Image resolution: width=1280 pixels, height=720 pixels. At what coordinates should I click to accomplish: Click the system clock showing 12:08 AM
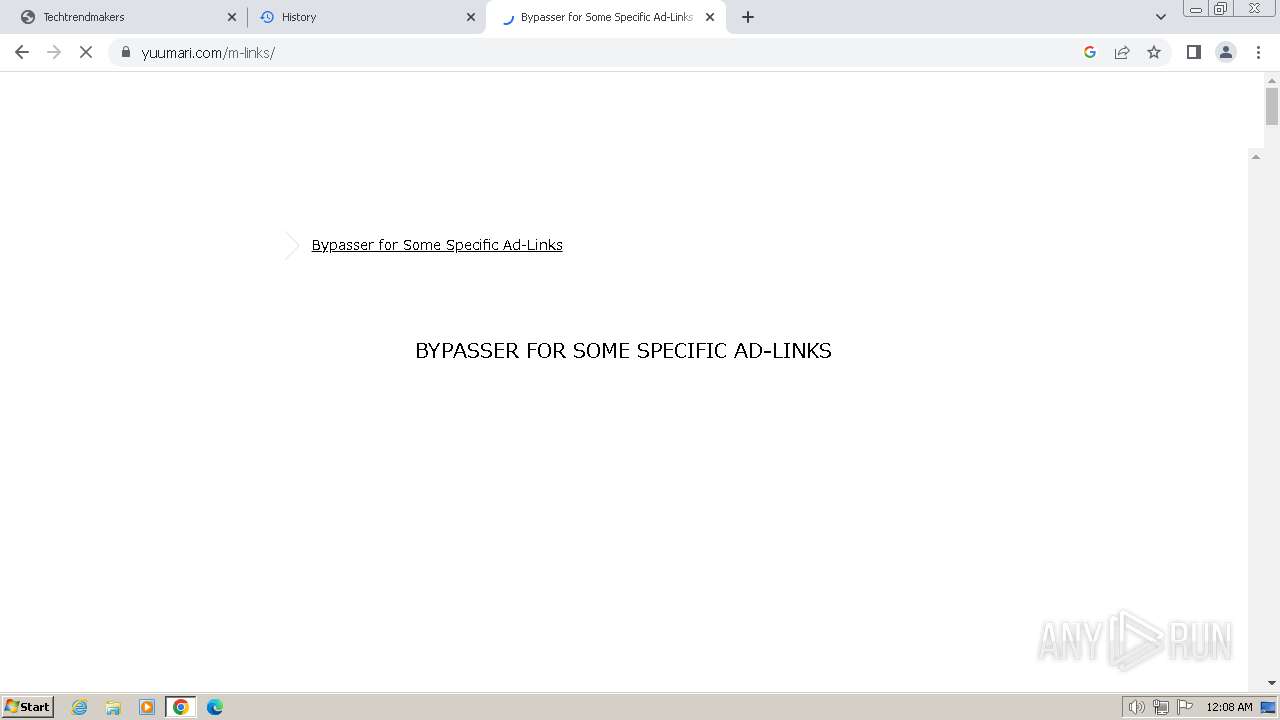pos(1229,707)
